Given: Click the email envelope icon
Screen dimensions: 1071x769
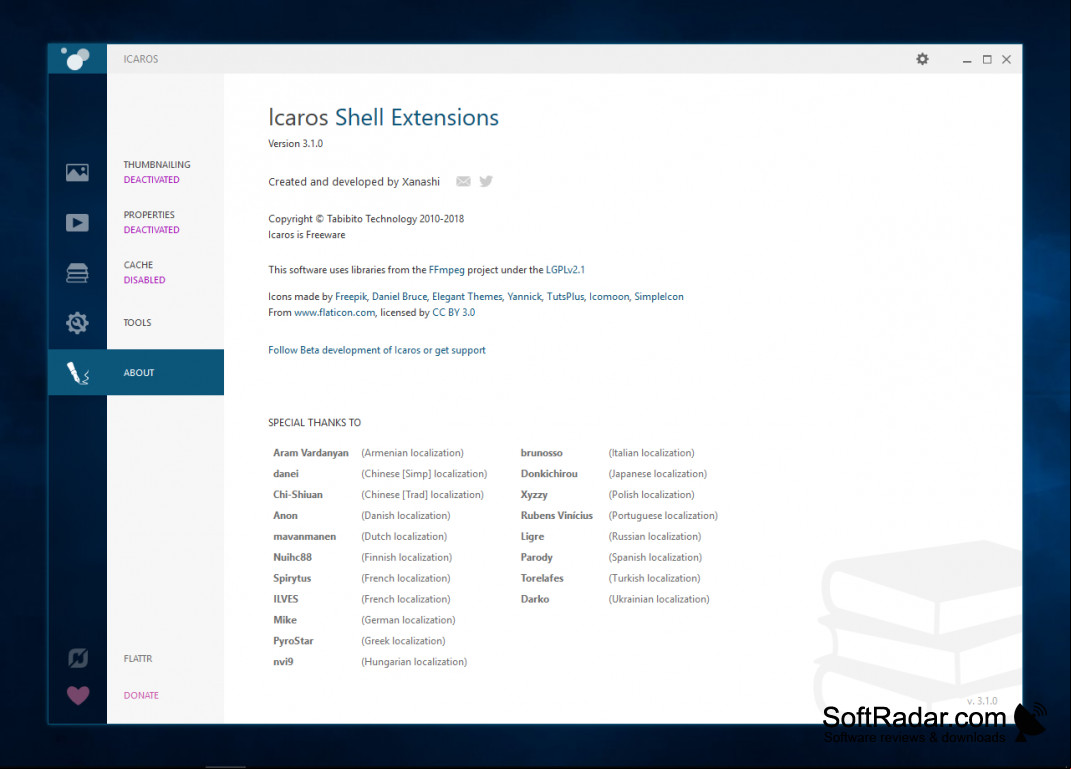Looking at the screenshot, I should click(463, 182).
